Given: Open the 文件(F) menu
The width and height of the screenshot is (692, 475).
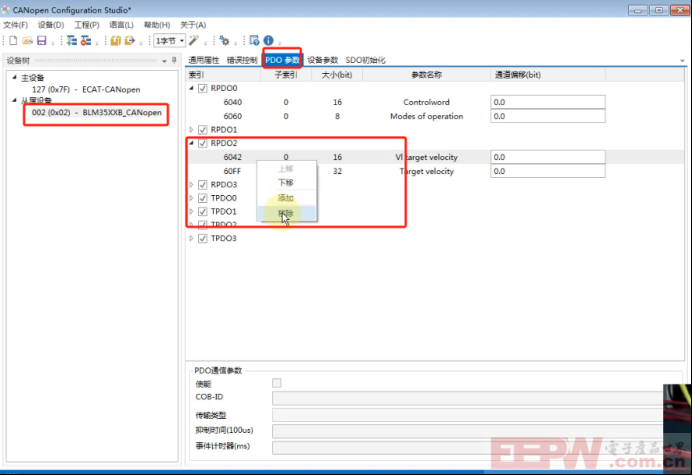Looking at the screenshot, I should click(15, 25).
